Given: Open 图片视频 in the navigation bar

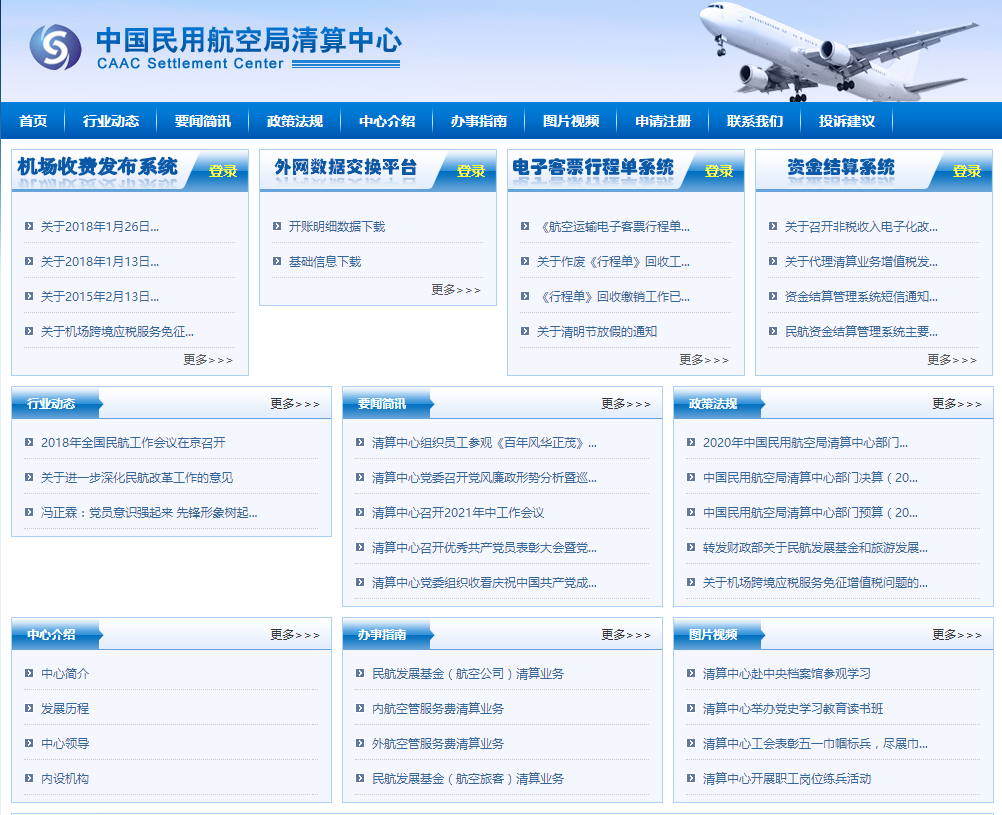Looking at the screenshot, I should click(571, 121).
